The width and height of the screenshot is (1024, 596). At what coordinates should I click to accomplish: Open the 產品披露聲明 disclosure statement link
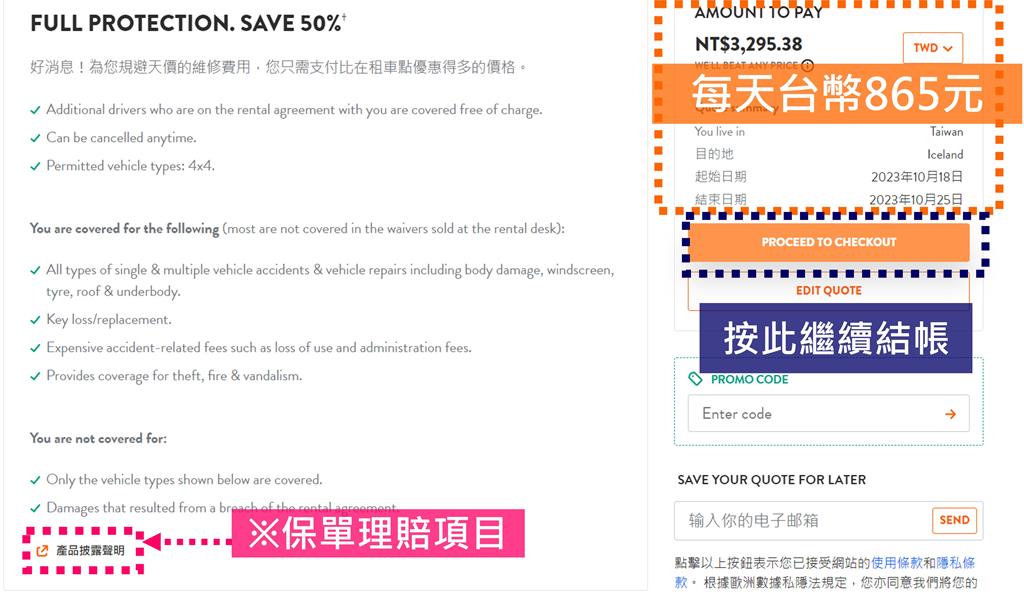click(89, 551)
